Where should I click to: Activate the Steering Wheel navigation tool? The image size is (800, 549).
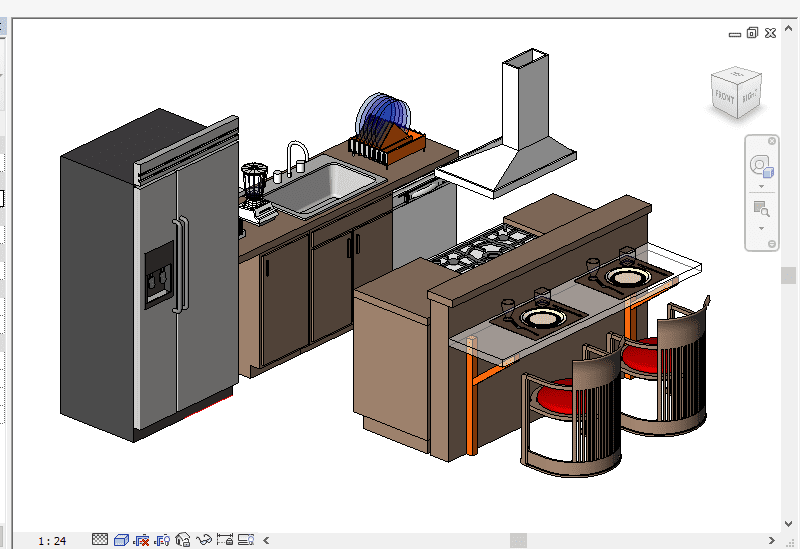(761, 165)
